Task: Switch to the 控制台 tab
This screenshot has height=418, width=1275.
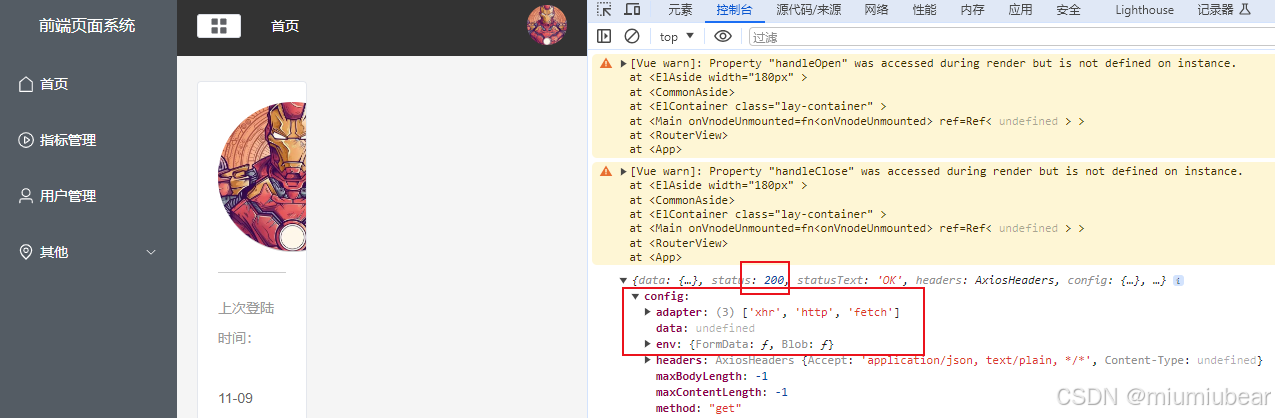Action: (734, 10)
